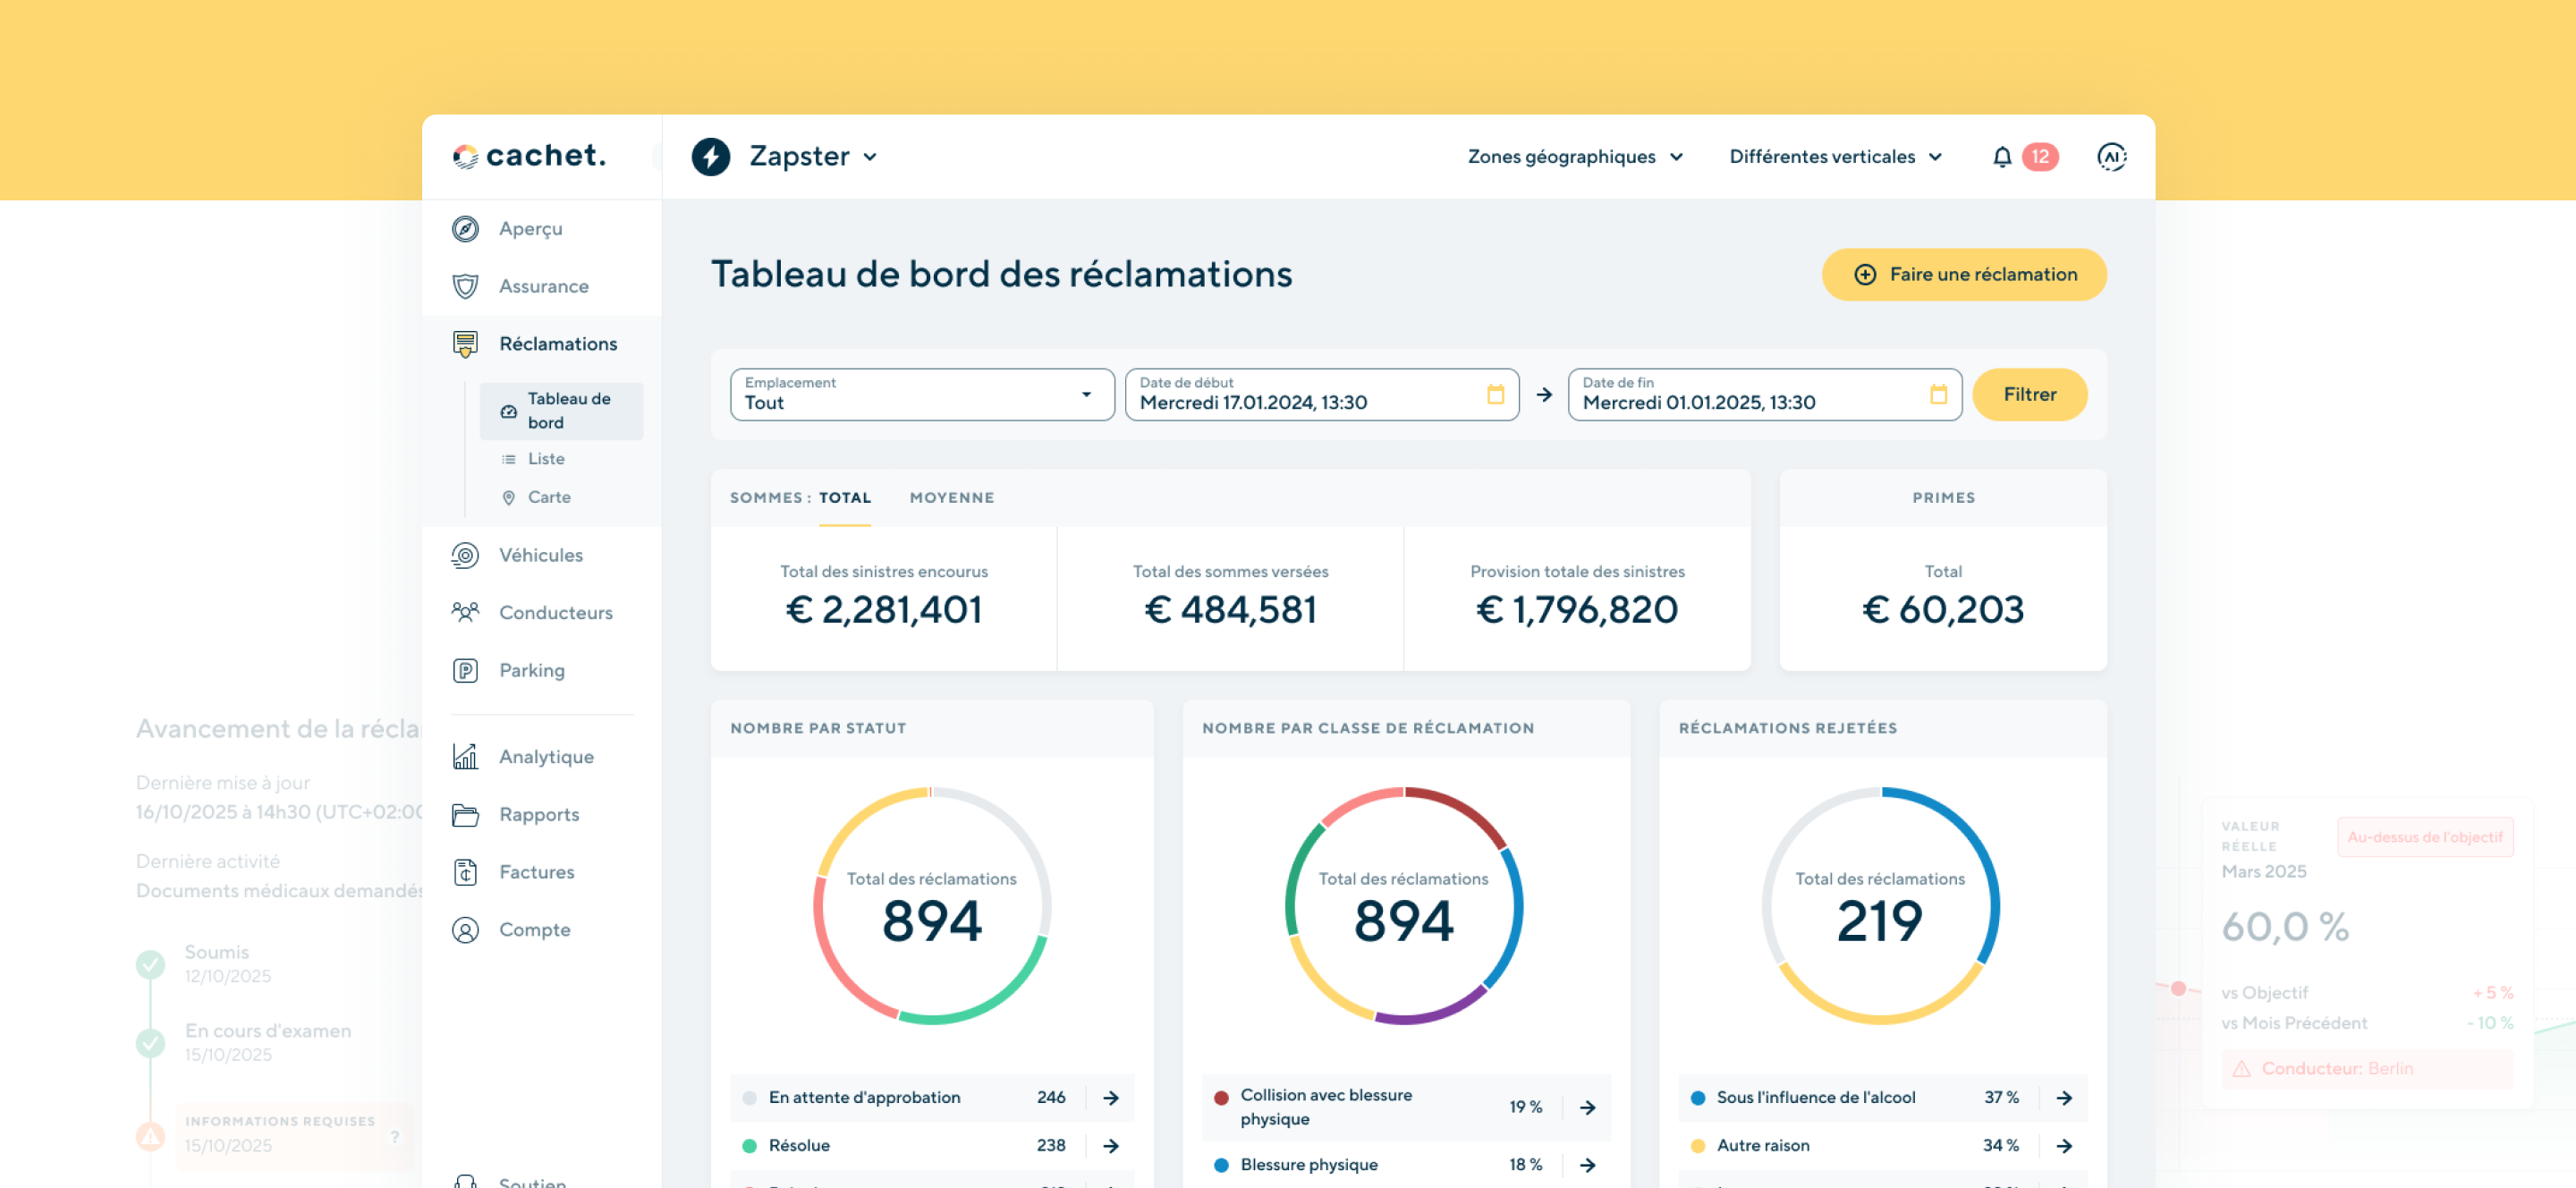Click Faire une réclamation button
This screenshot has height=1188, width=2576.
pos(1963,274)
